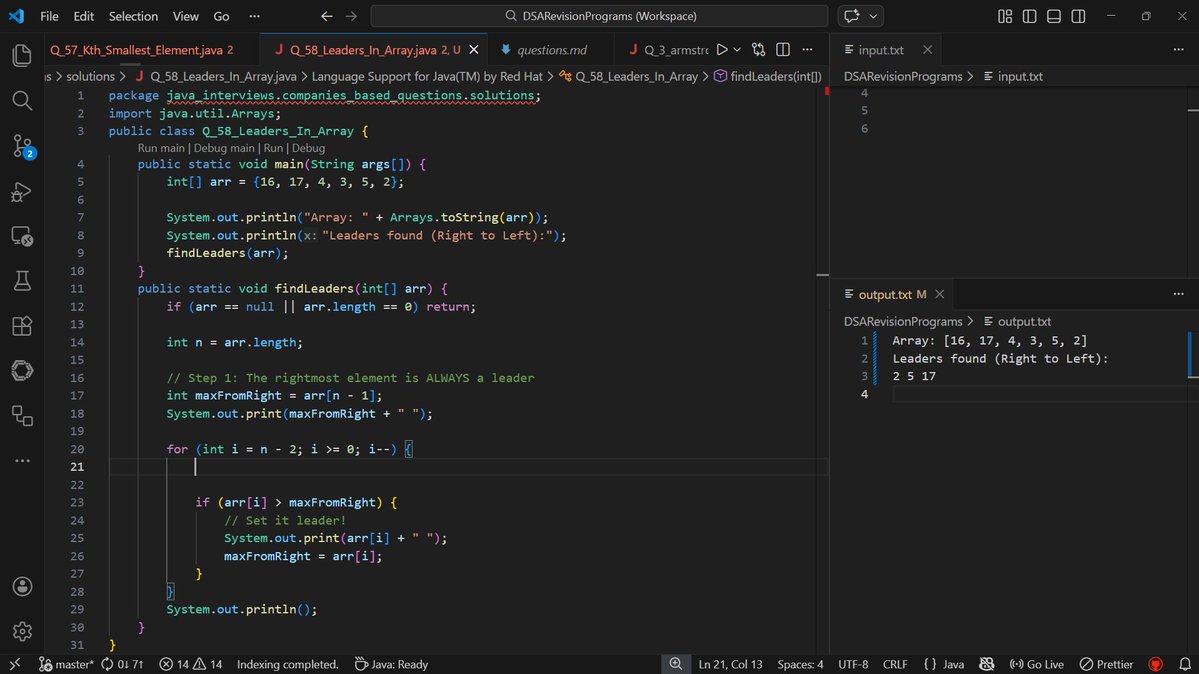The image size is (1199, 674).
Task: Click the Debug code lens link
Action: click(308, 148)
